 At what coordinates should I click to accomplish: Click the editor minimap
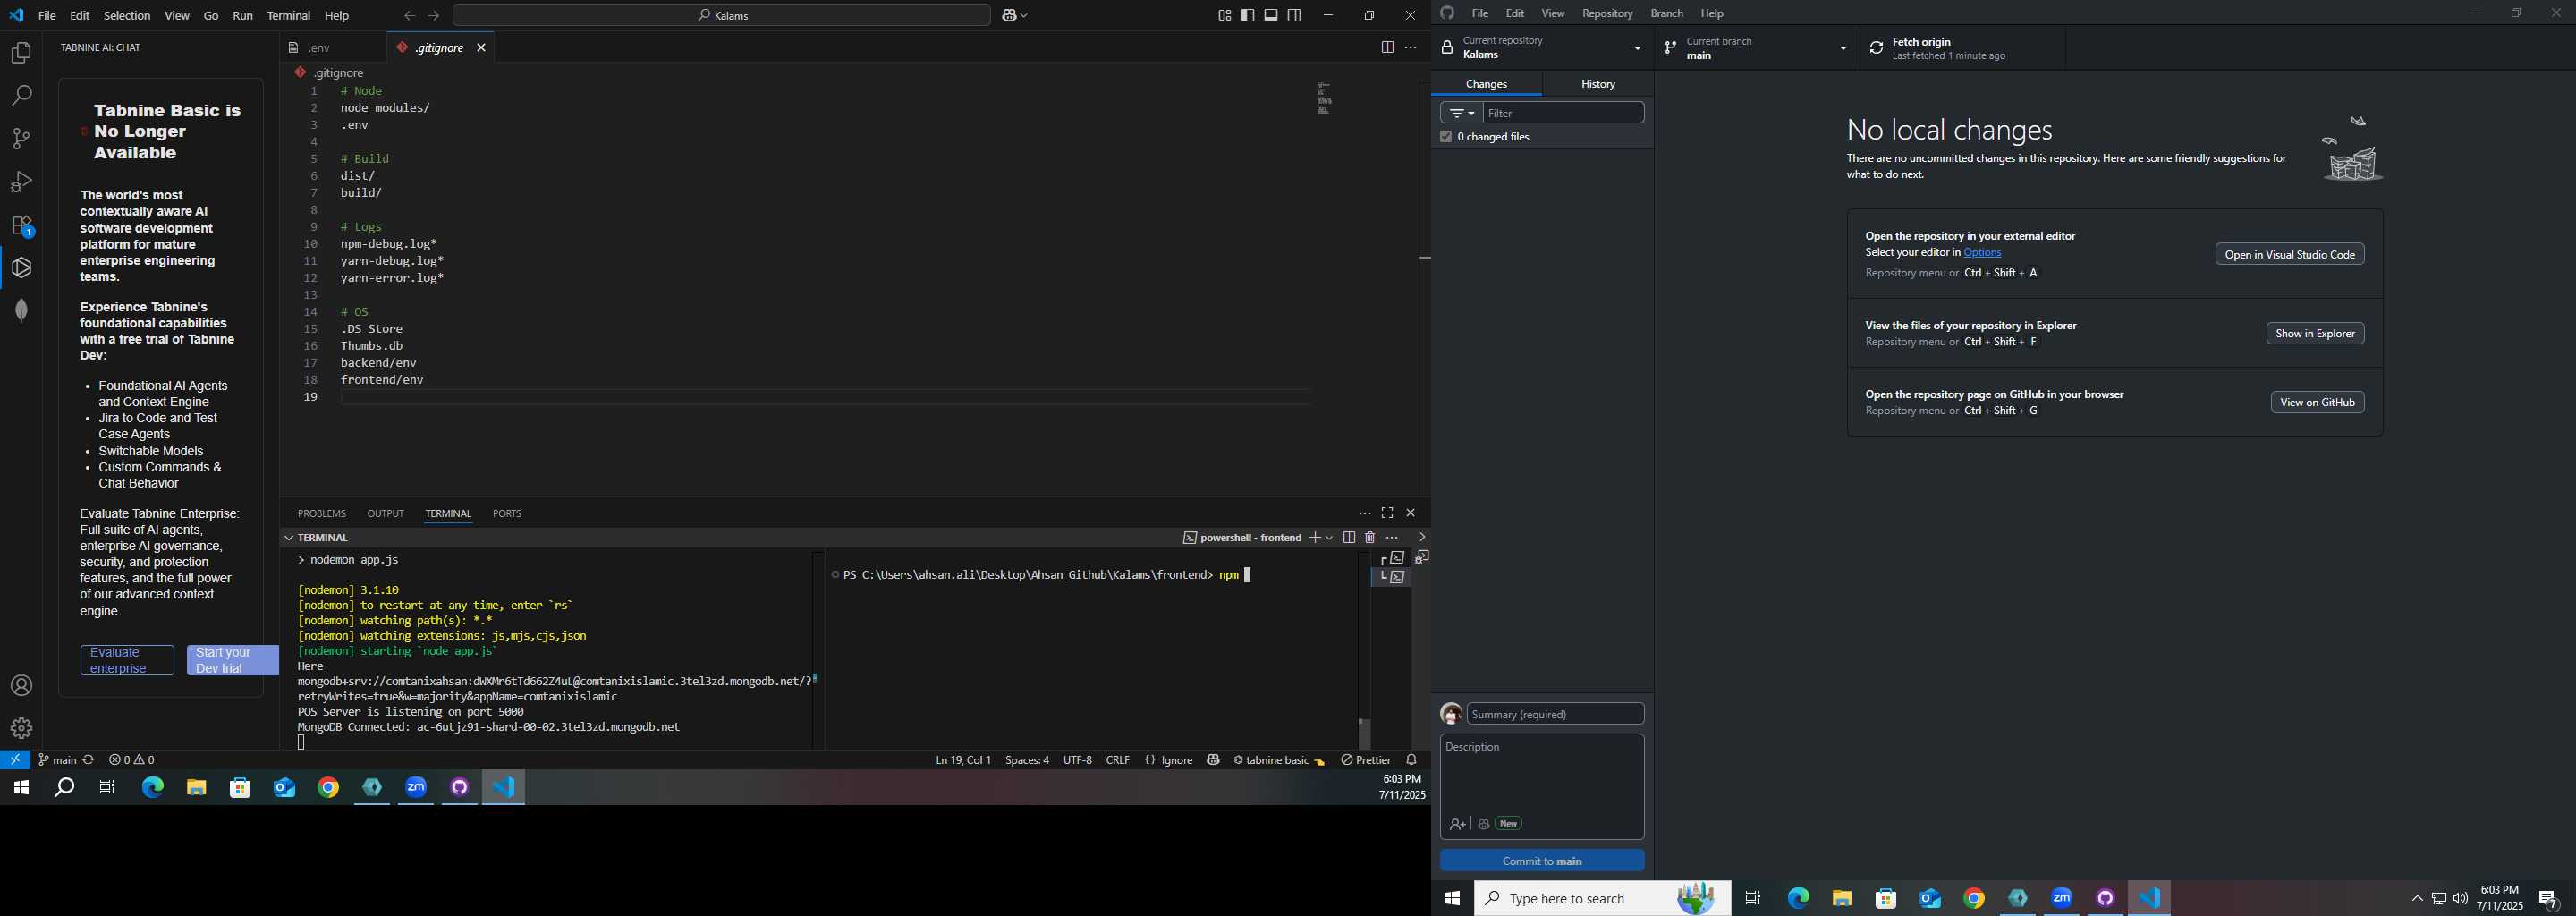pos(1325,98)
